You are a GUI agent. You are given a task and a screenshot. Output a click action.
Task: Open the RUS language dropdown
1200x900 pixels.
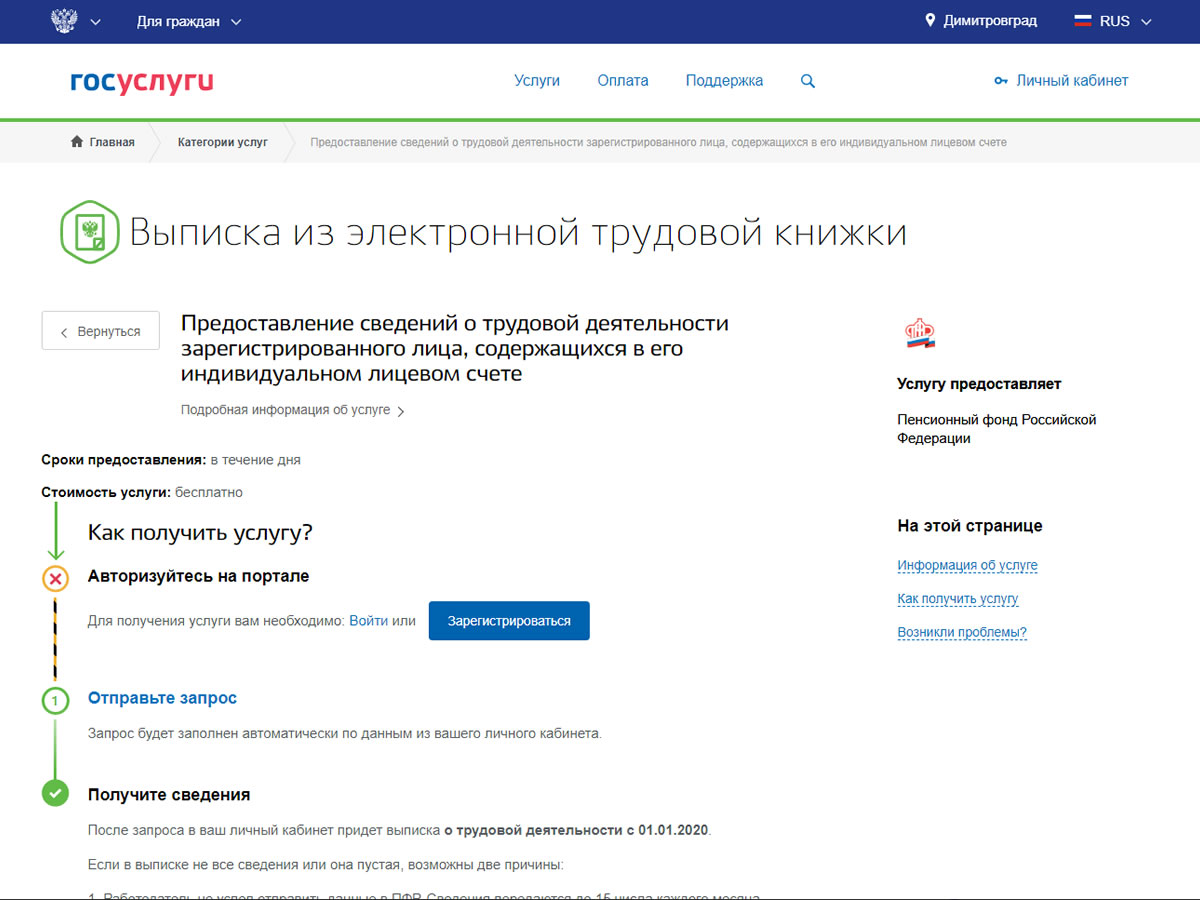pyautogui.click(x=1126, y=21)
